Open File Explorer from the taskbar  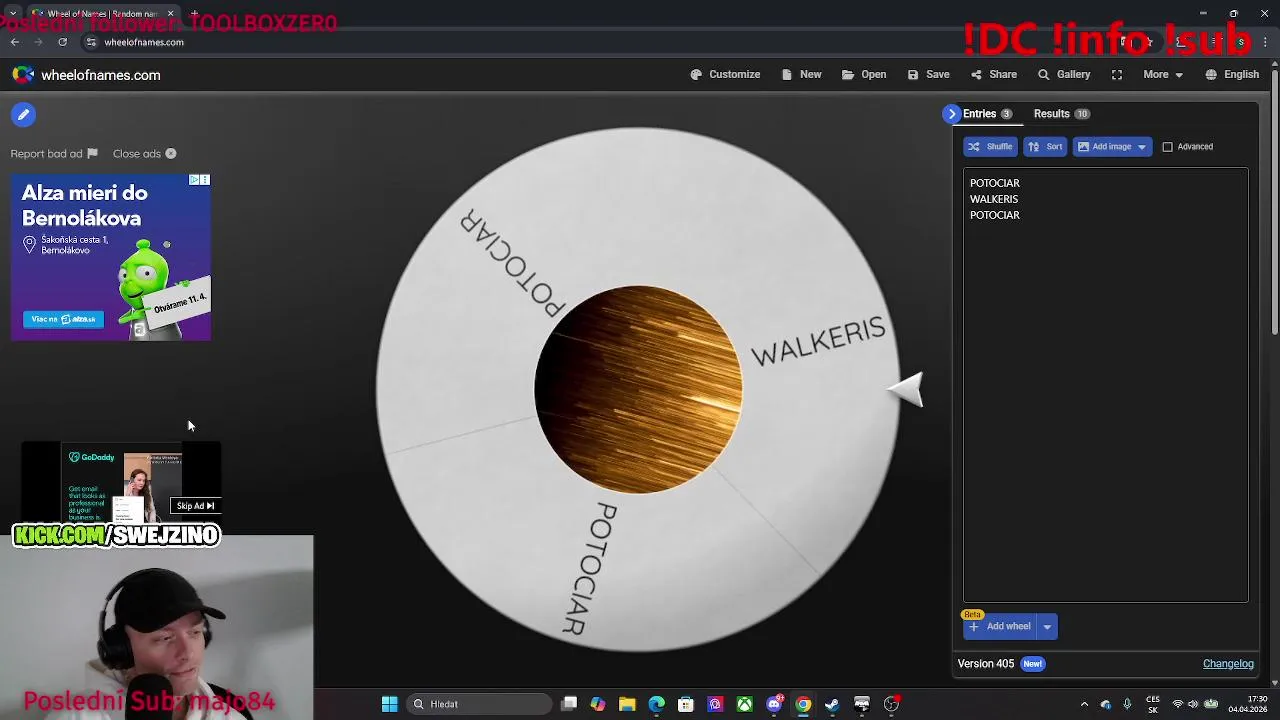point(627,704)
